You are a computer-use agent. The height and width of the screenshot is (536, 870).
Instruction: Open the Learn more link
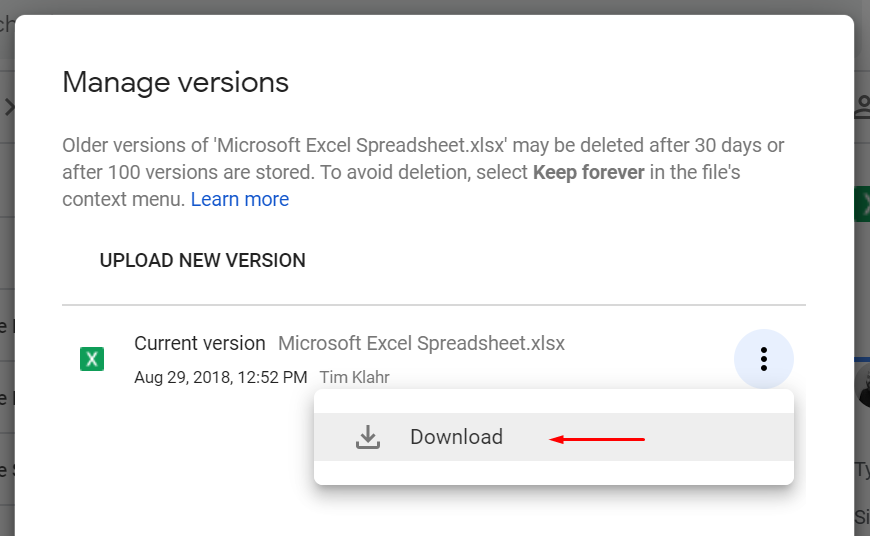pyautogui.click(x=240, y=199)
